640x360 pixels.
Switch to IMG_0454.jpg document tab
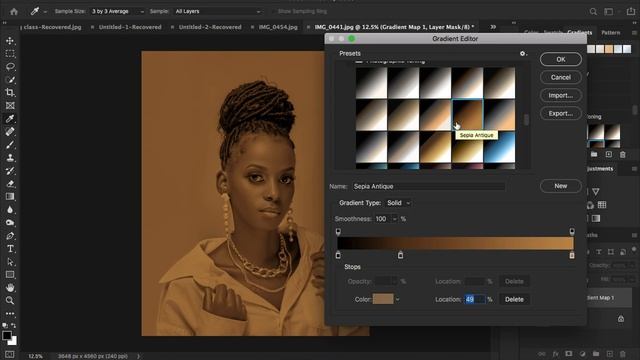click(278, 27)
